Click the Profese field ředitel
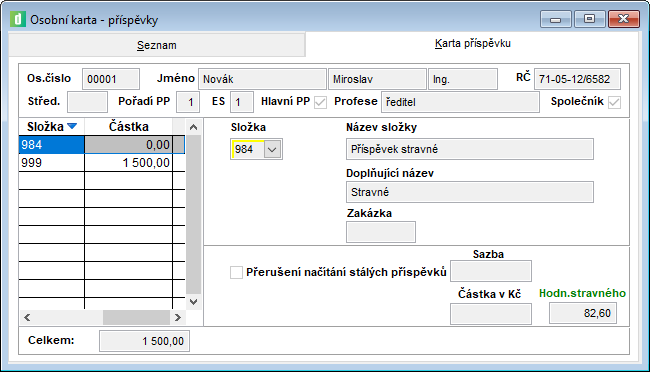This screenshot has width=650, height=372. point(460,102)
